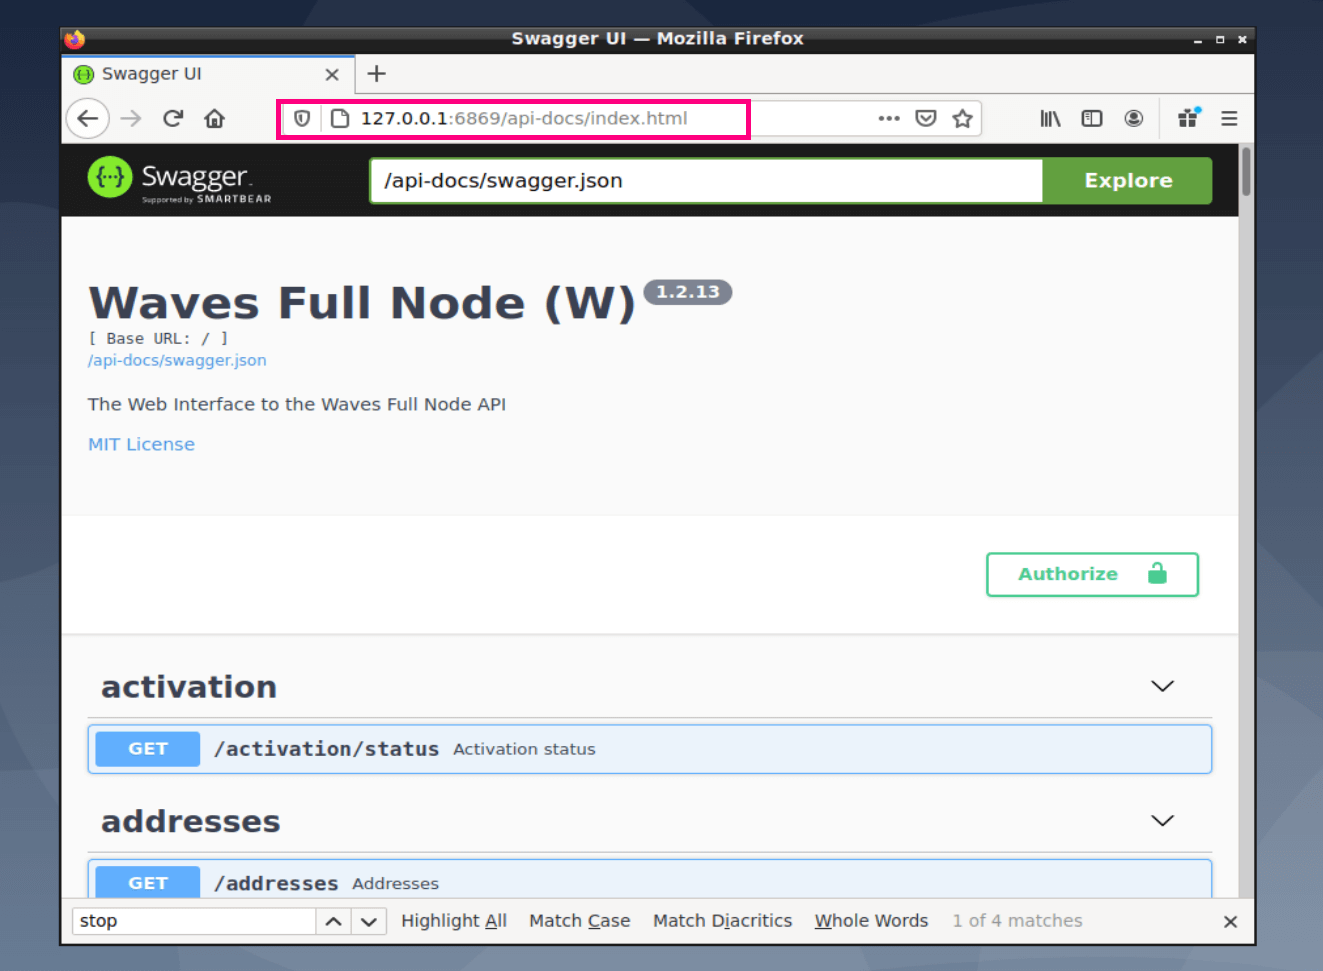Viewport: 1323px width, 971px height.
Task: Click the Base URL text
Action: pyautogui.click(x=158, y=339)
